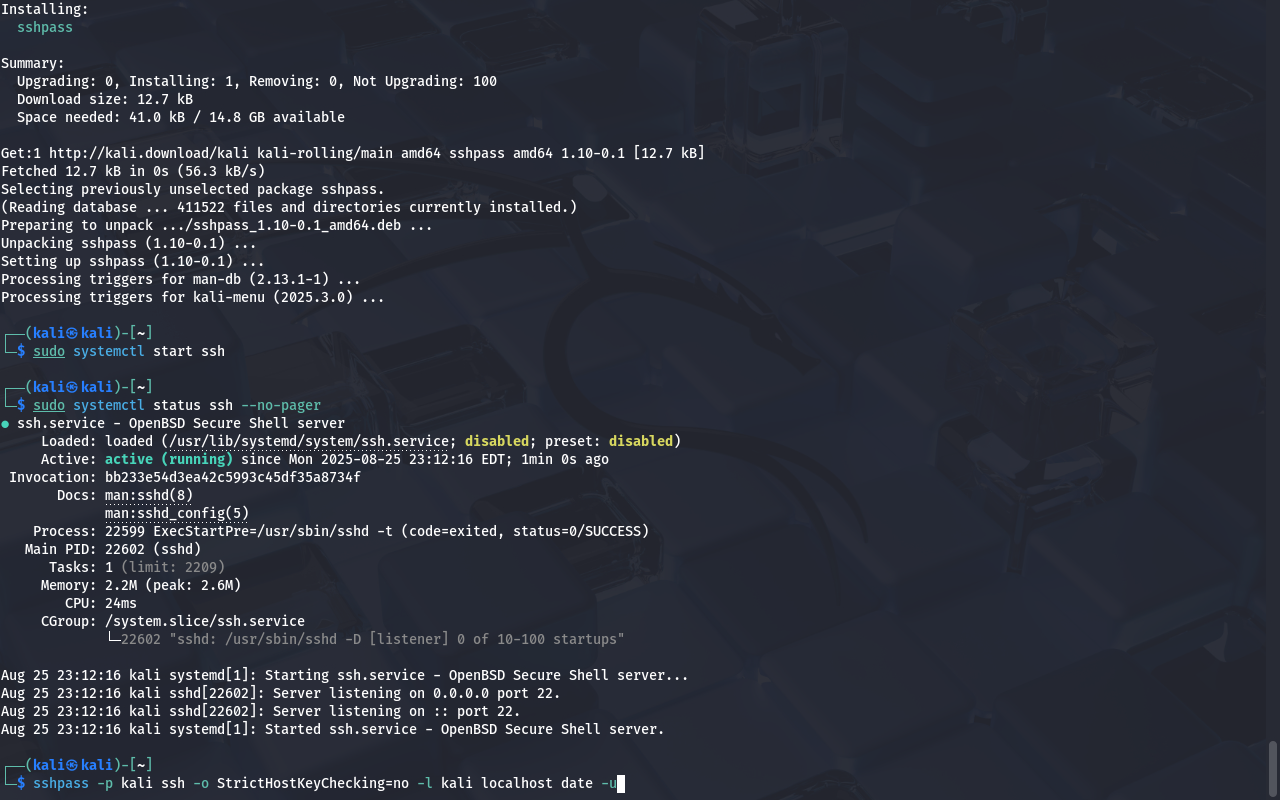This screenshot has height=800, width=1280.
Task: Click the 'active (running)' status text
Action: click(169, 459)
